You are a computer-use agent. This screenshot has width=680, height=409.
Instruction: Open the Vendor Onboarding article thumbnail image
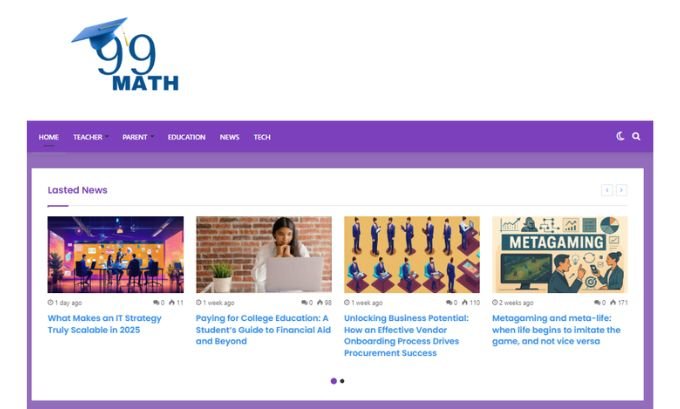point(412,255)
